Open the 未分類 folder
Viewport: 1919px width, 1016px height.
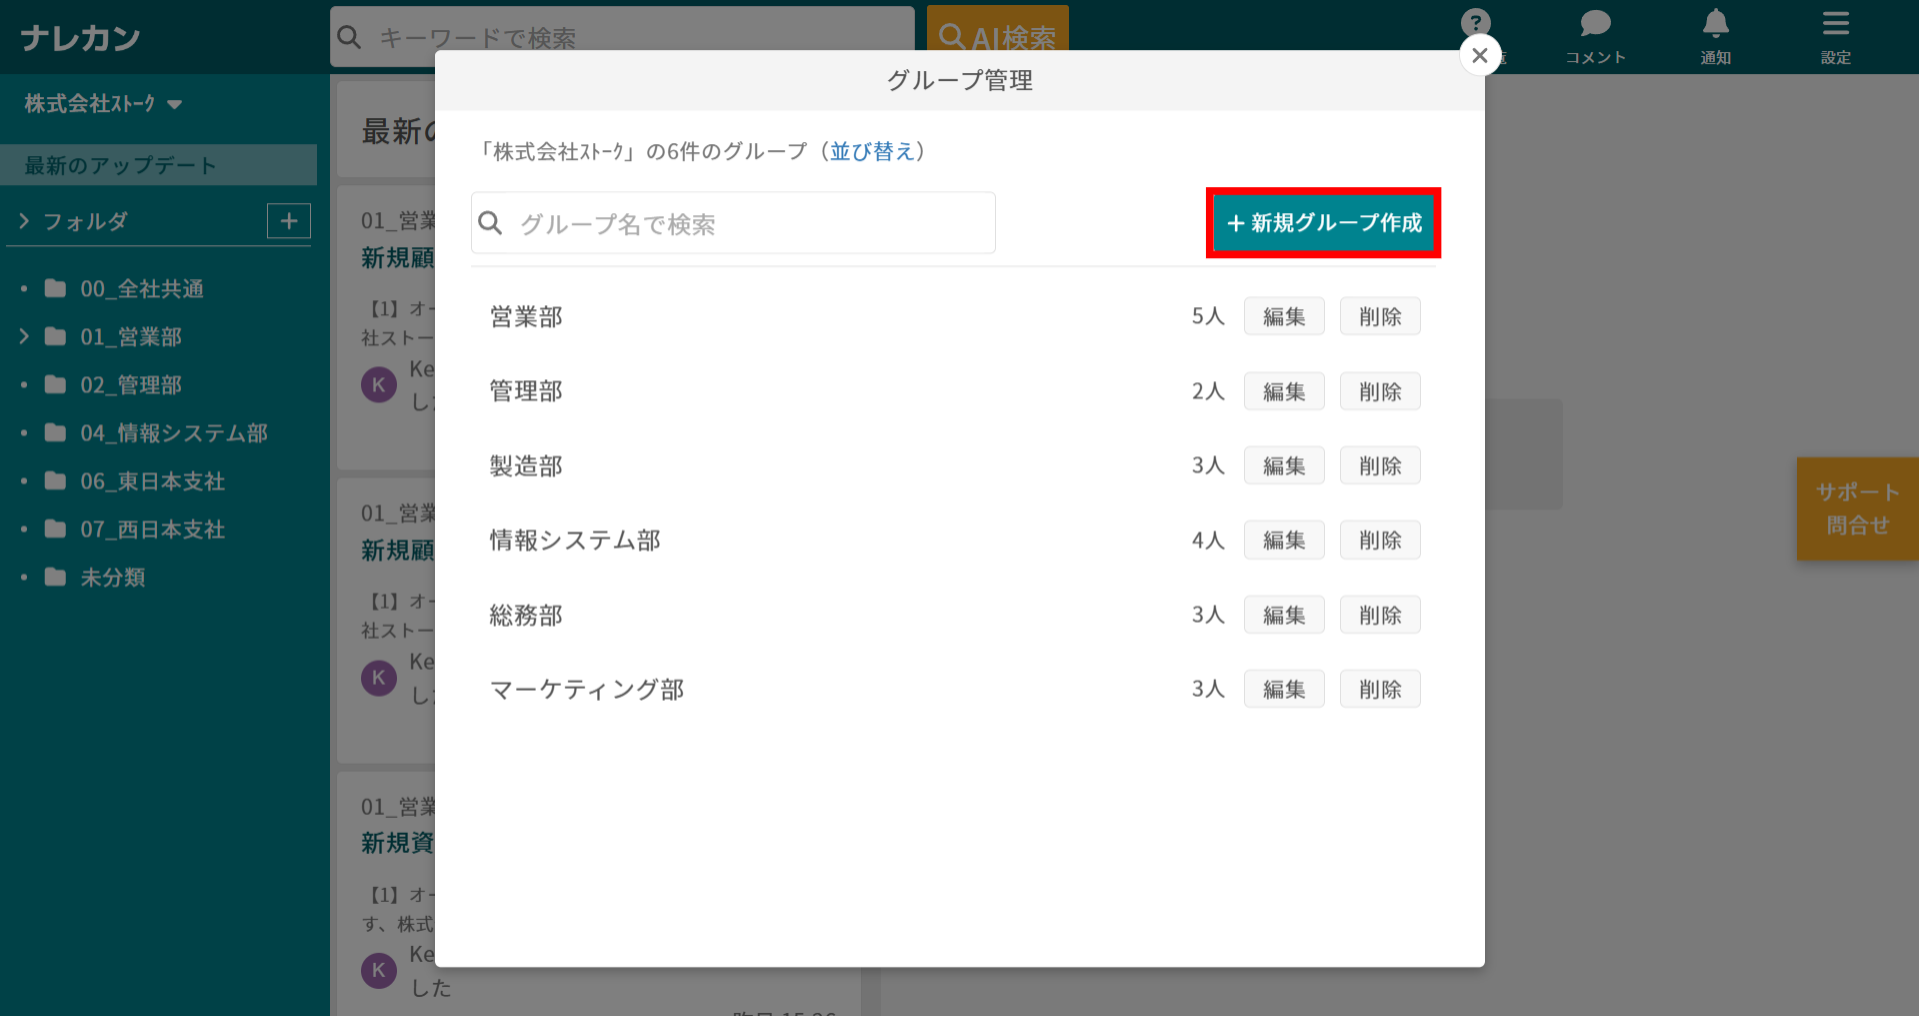coord(113,577)
